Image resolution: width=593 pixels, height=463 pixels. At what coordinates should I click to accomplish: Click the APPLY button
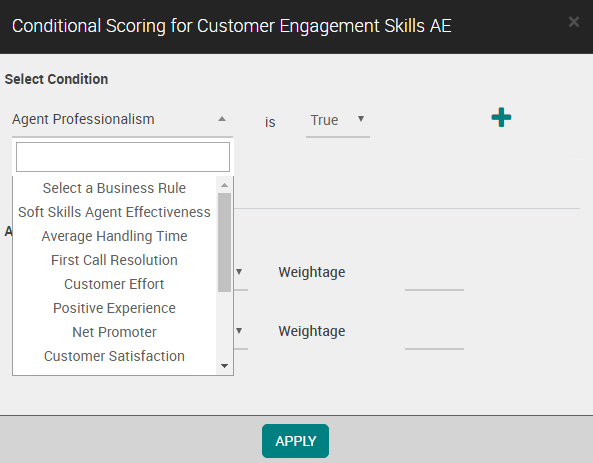coord(295,441)
